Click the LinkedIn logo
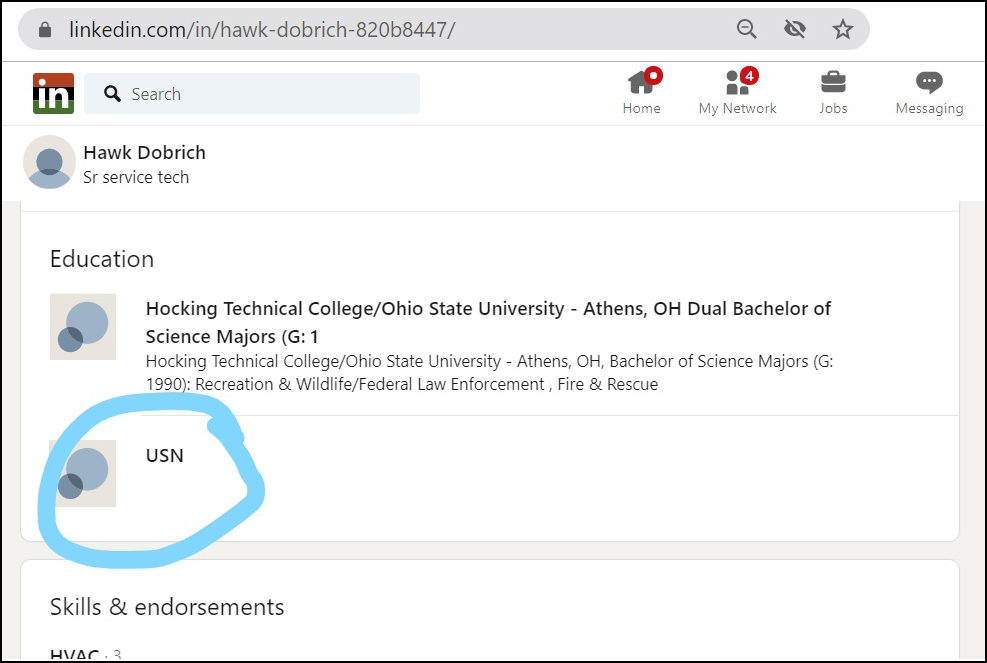Viewport: 987px width, 663px height. 53,94
